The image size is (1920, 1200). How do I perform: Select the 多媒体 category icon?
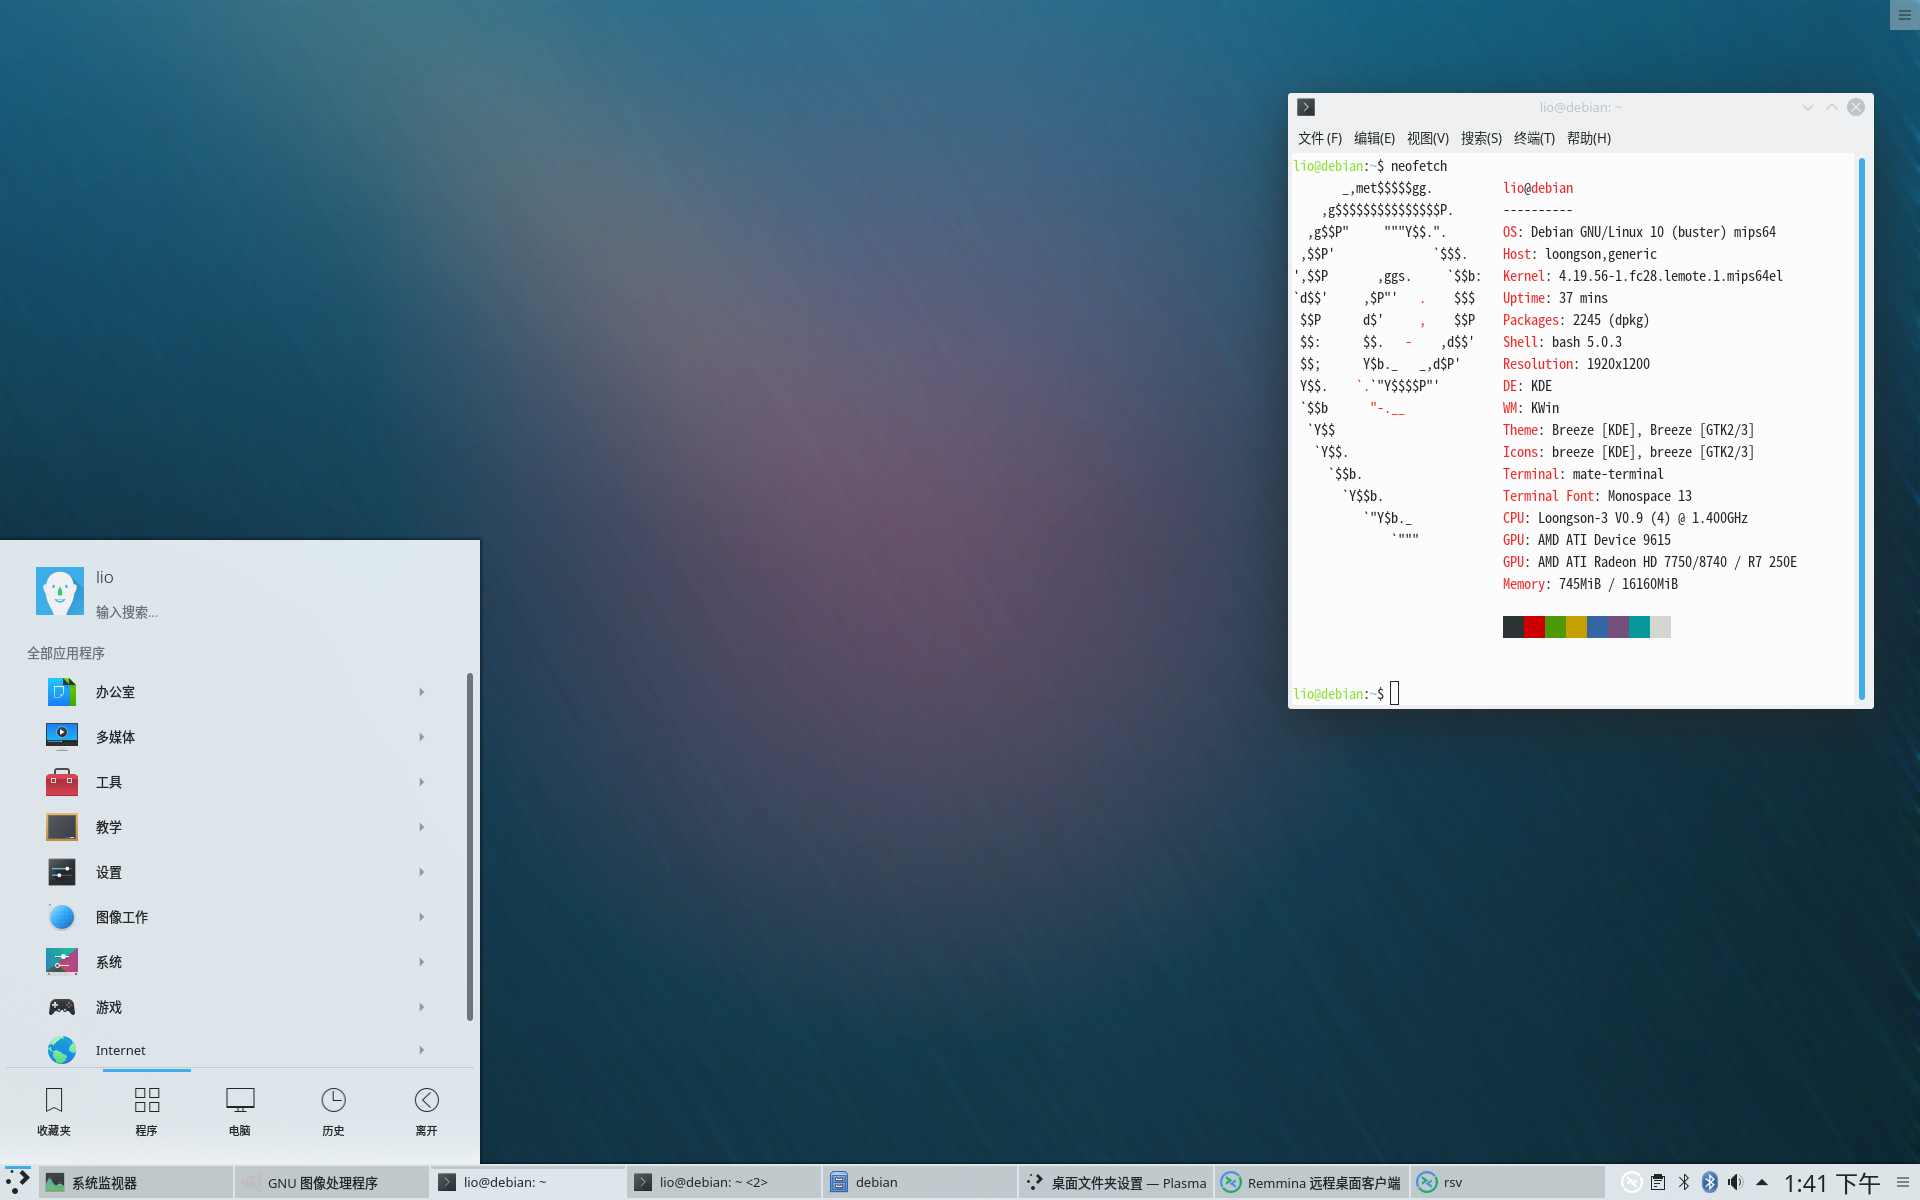point(61,736)
